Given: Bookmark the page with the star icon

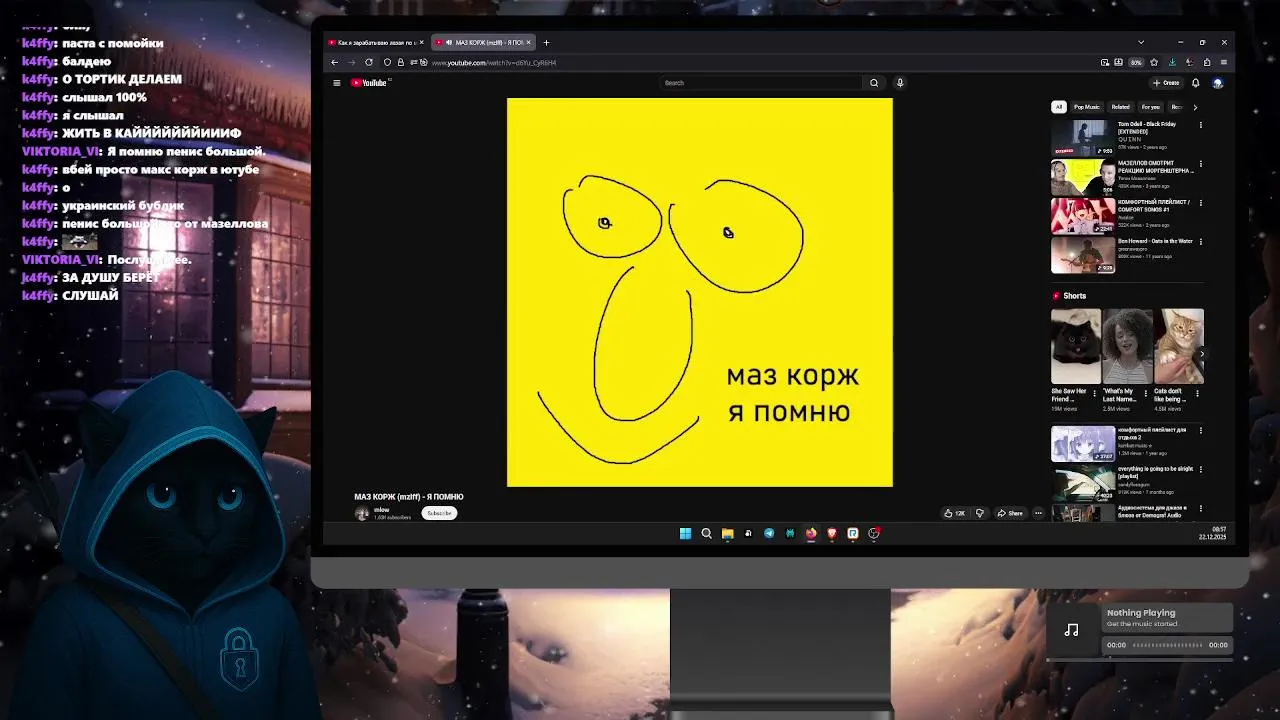Looking at the screenshot, I should tap(1154, 62).
